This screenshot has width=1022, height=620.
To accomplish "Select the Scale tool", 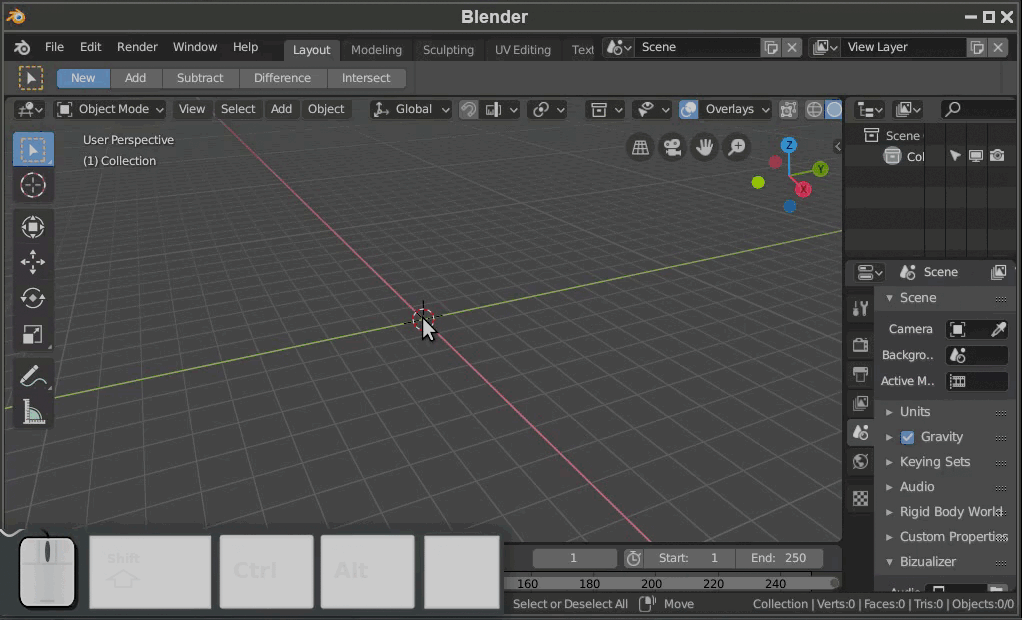I will click(33, 334).
